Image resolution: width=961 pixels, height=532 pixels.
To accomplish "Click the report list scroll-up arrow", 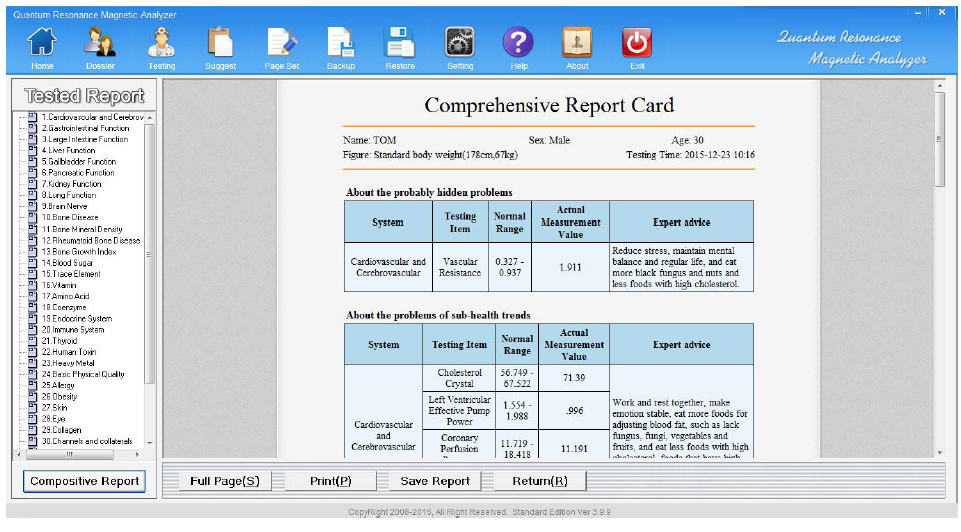I will click(x=150, y=117).
